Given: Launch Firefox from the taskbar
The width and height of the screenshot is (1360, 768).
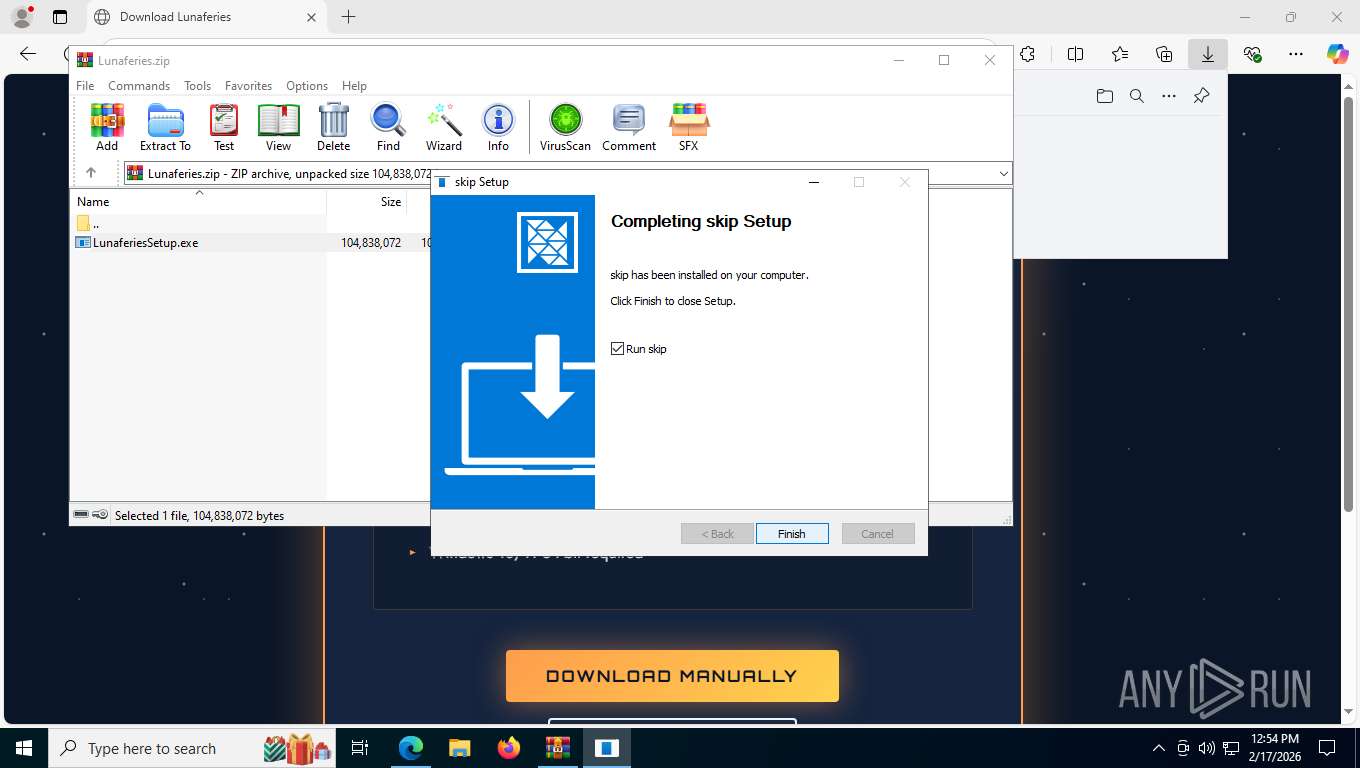Looking at the screenshot, I should (509, 748).
